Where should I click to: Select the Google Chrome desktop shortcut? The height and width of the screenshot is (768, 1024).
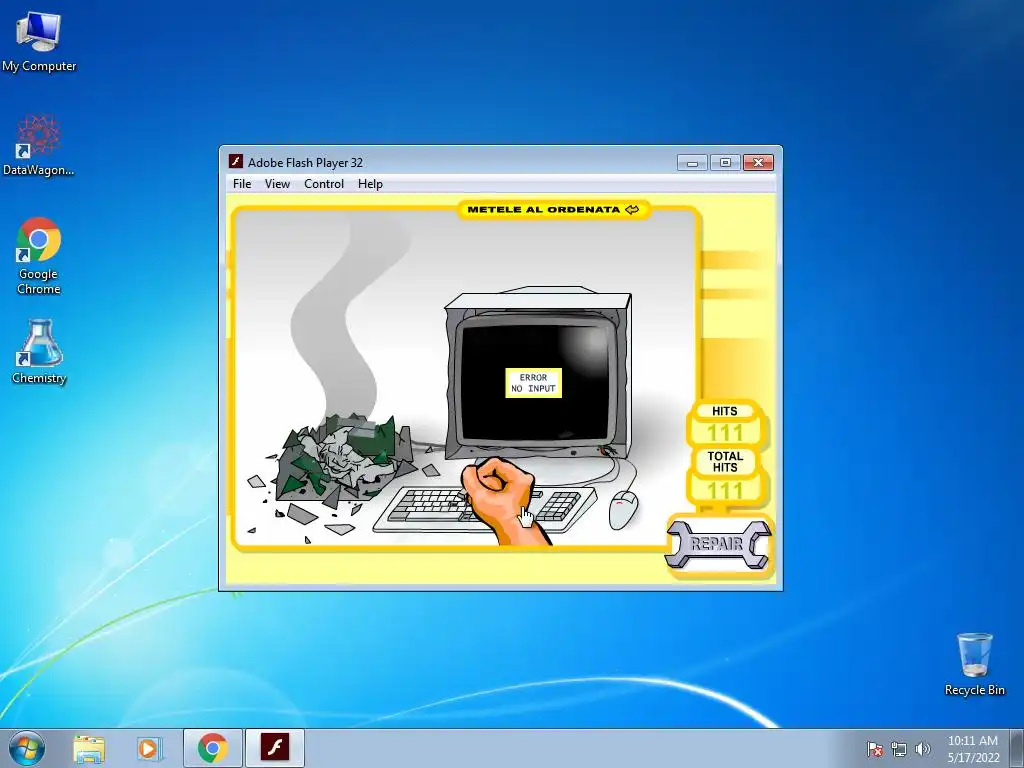coord(39,256)
